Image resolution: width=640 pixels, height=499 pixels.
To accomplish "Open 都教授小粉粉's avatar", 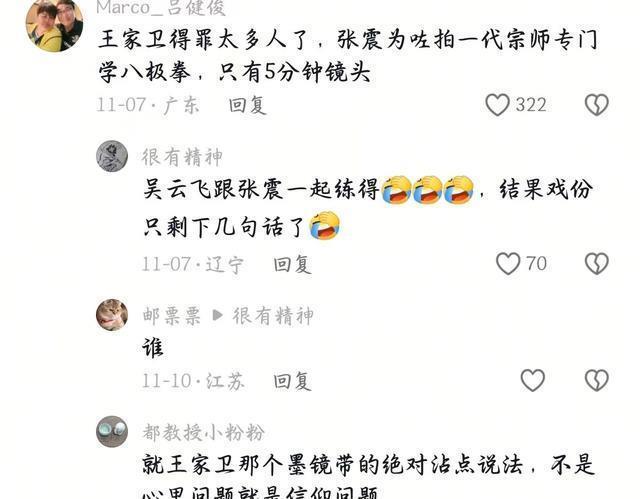I will point(112,432).
